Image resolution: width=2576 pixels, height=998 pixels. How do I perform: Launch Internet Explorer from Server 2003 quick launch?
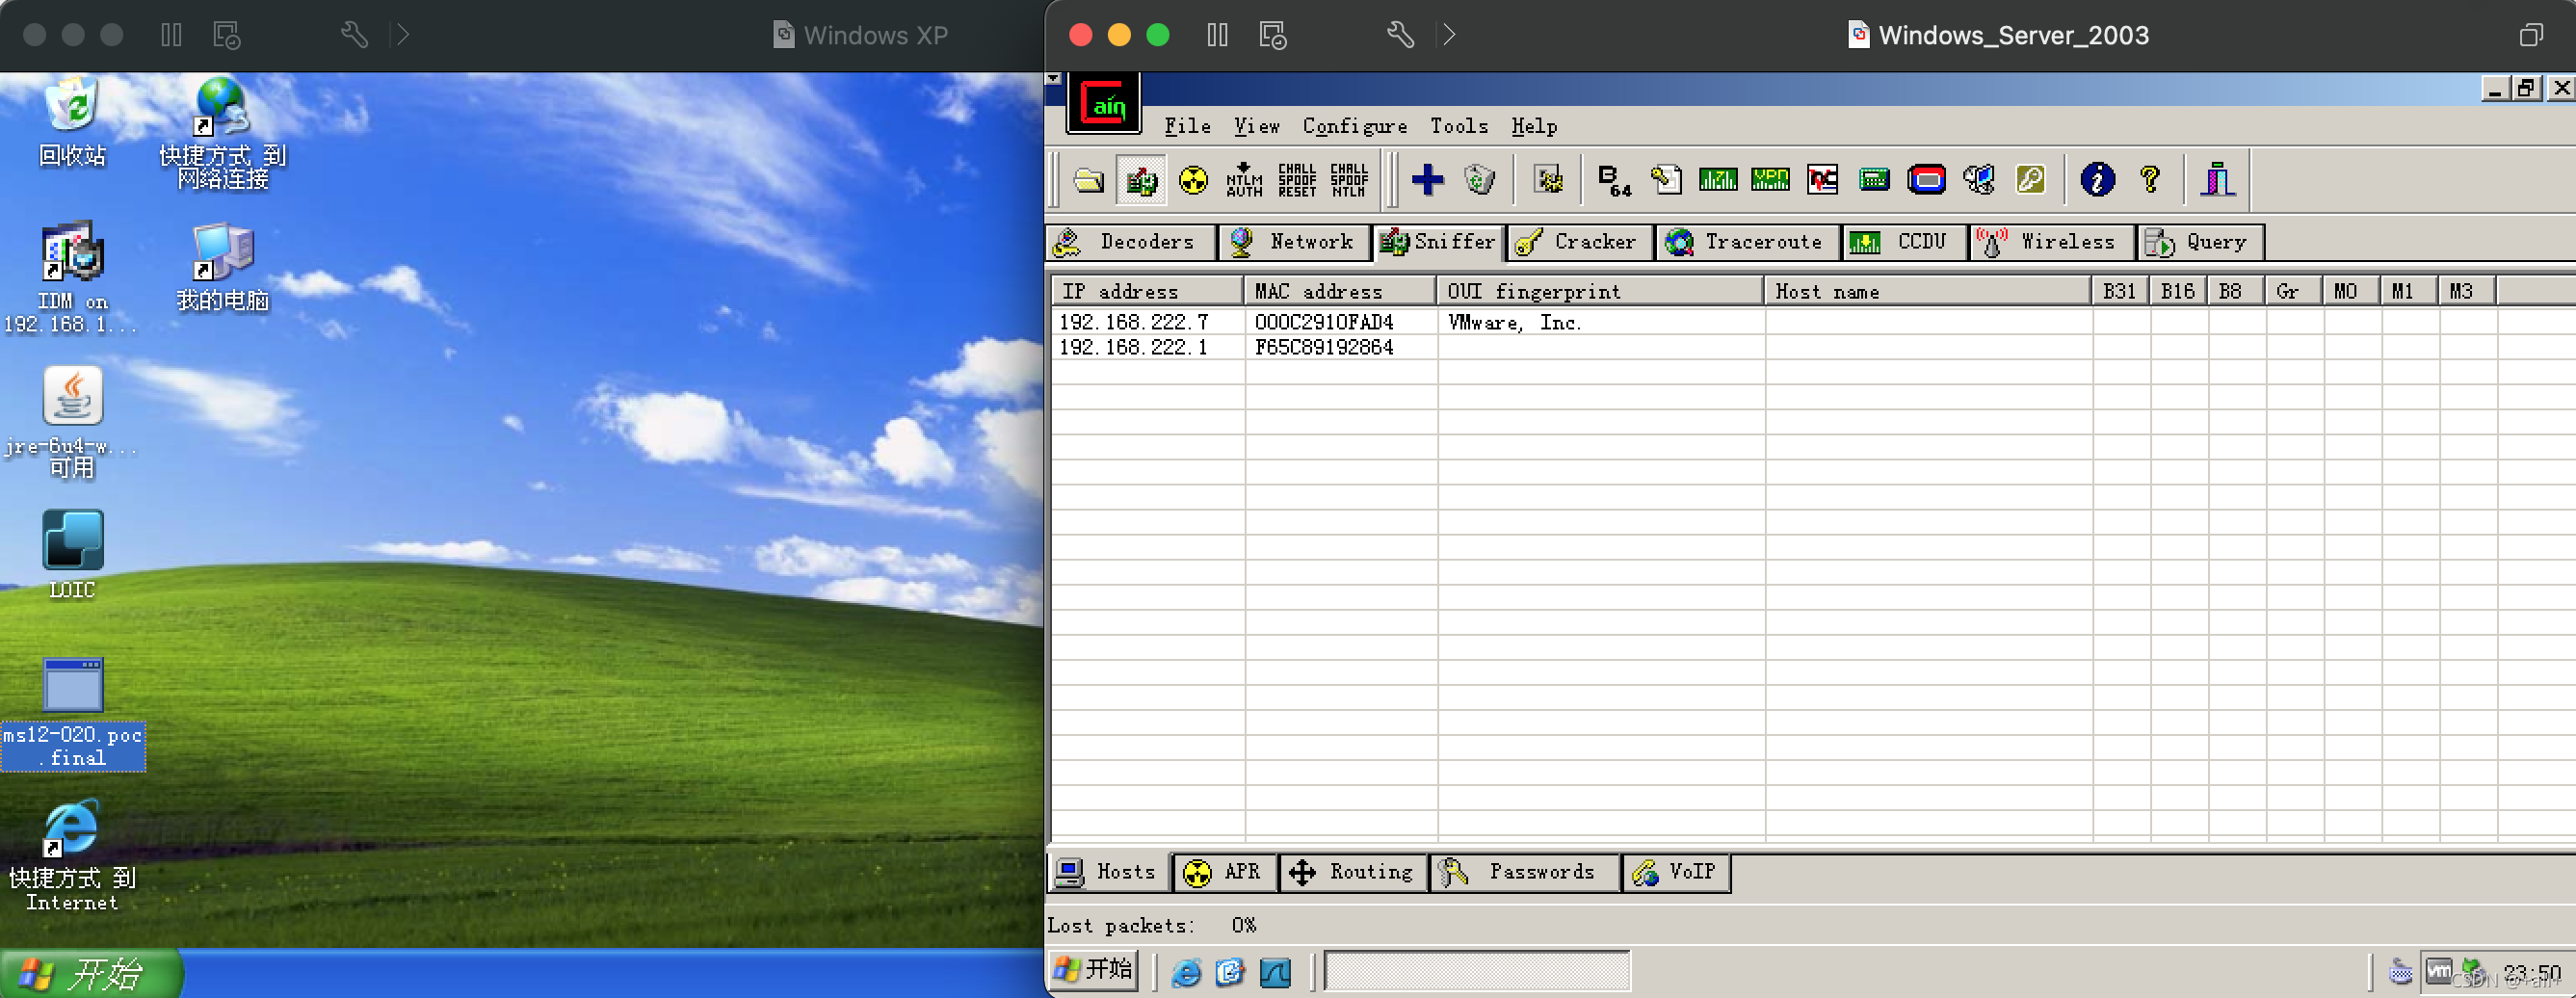click(1186, 972)
